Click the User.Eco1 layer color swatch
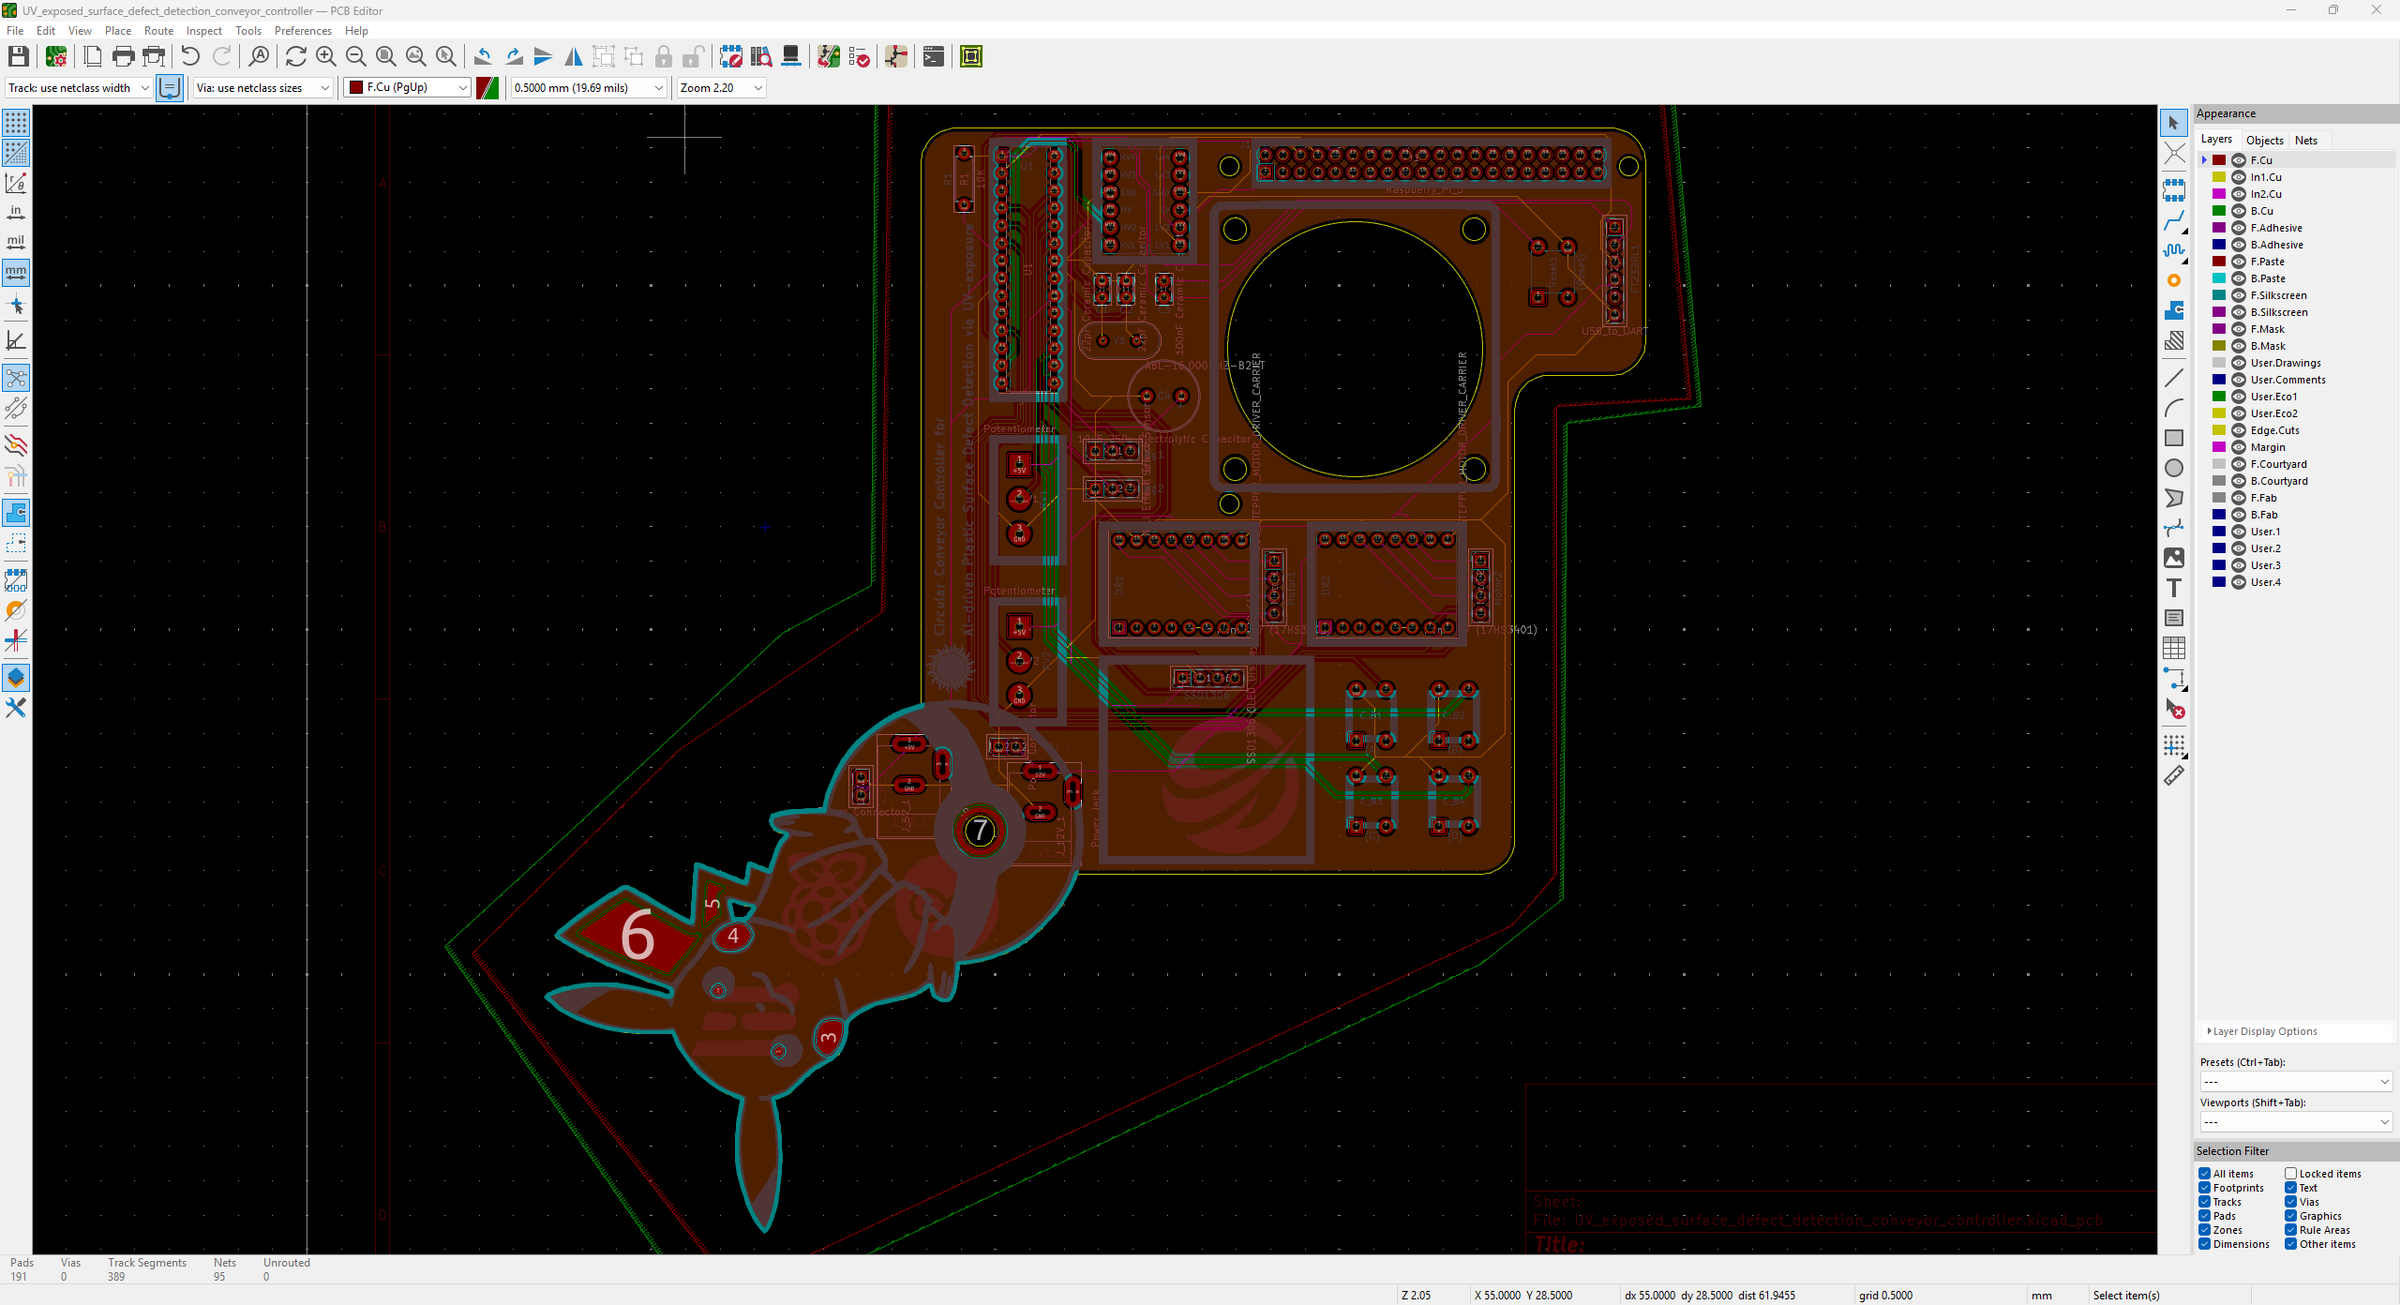 (2219, 397)
